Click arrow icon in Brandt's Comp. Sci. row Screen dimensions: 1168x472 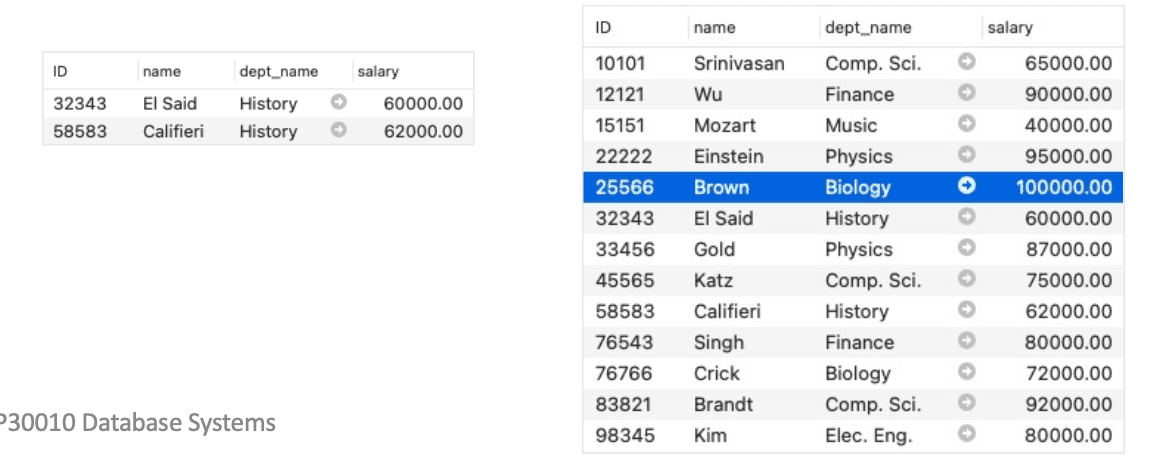point(966,404)
